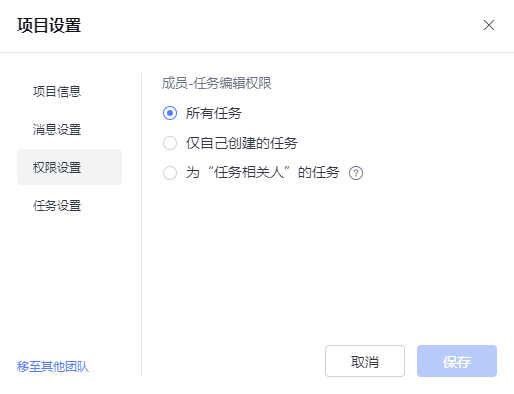Select the 所有任务 radio button circle
The image size is (514, 394).
pos(170,113)
